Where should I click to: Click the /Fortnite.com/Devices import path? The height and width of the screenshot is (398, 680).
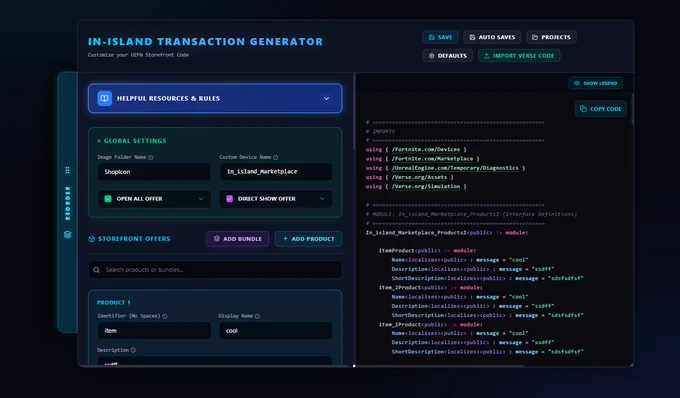coord(426,149)
